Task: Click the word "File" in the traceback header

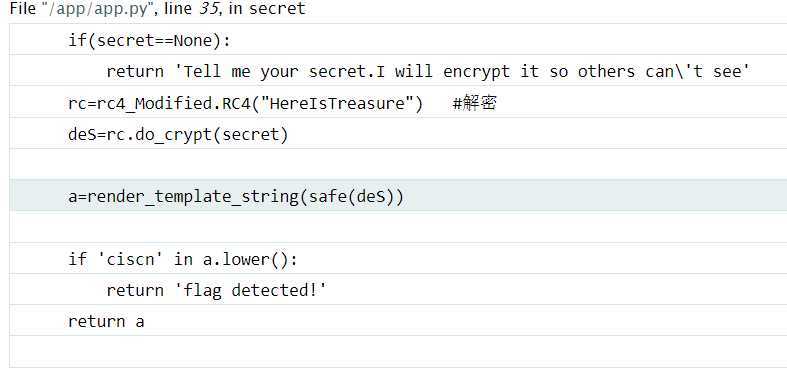Action: [x=23, y=9]
